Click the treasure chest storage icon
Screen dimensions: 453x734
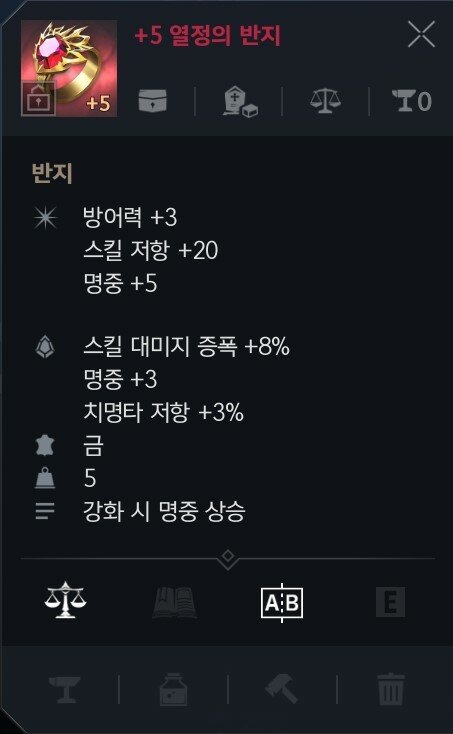coord(153,101)
